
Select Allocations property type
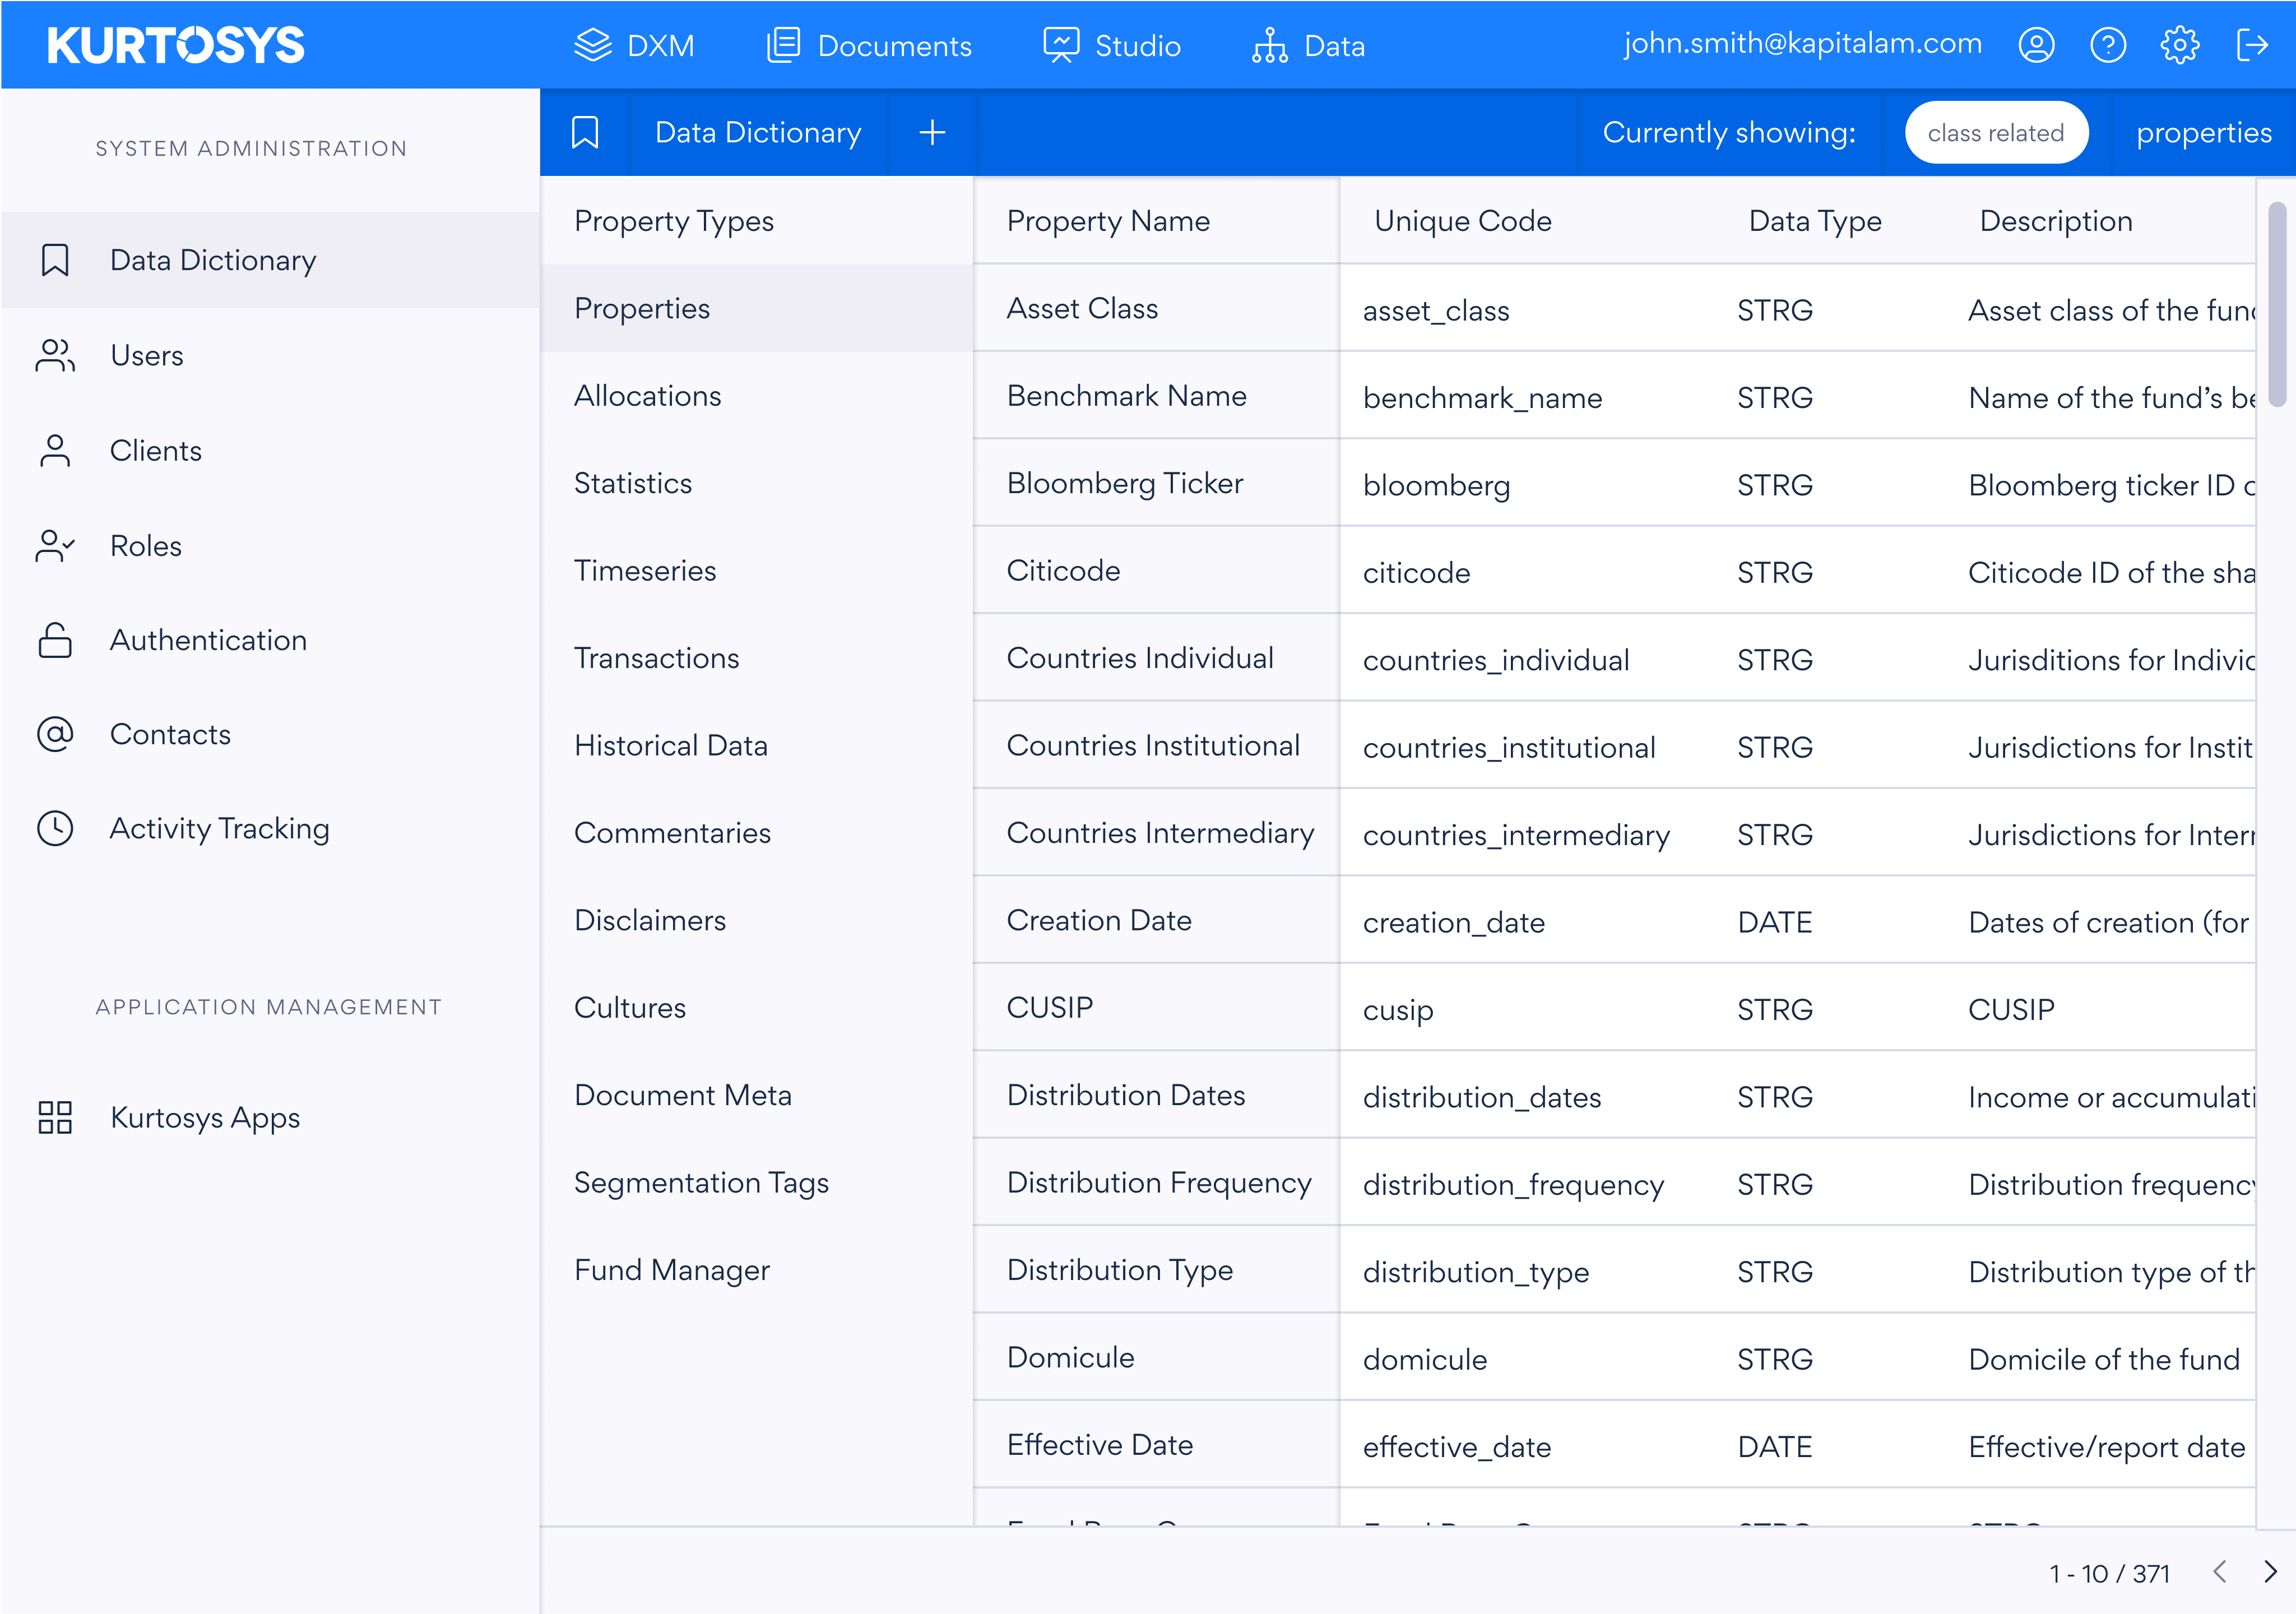(x=647, y=396)
